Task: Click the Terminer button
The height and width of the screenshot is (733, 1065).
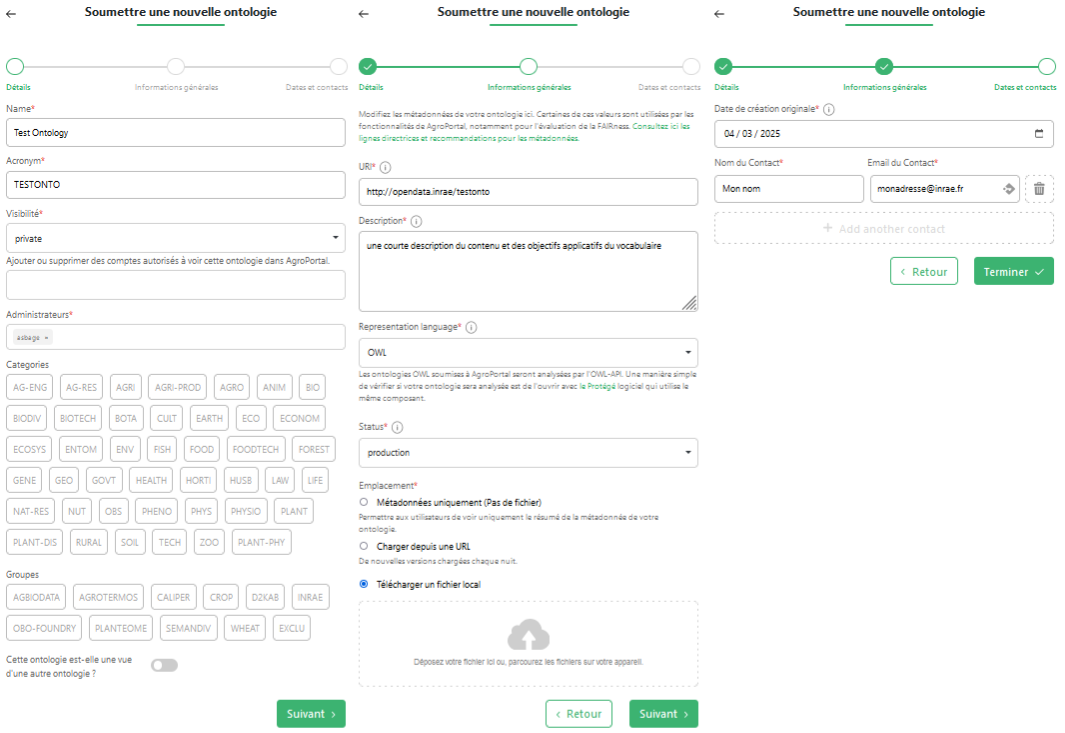Action: 1013,271
